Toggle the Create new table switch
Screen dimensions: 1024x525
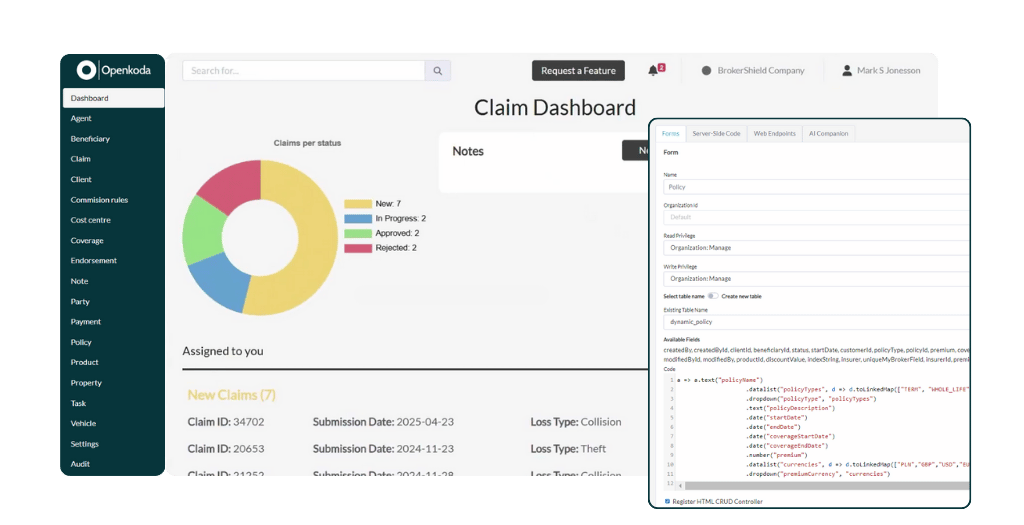713,296
